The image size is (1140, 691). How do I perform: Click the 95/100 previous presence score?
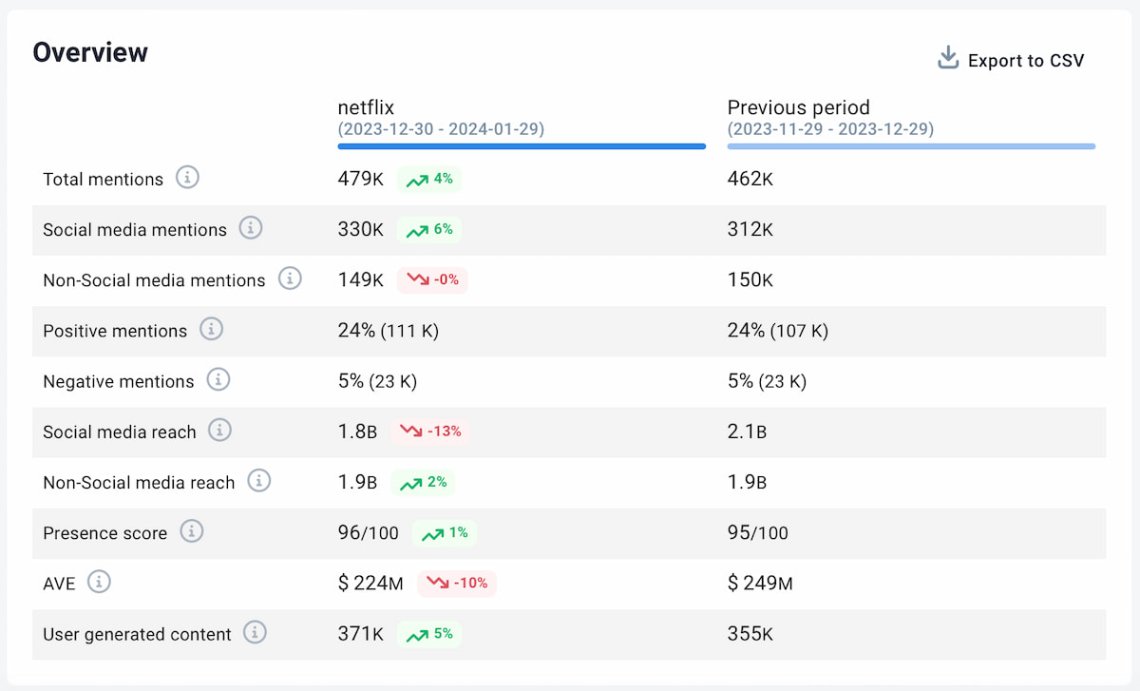coord(758,533)
